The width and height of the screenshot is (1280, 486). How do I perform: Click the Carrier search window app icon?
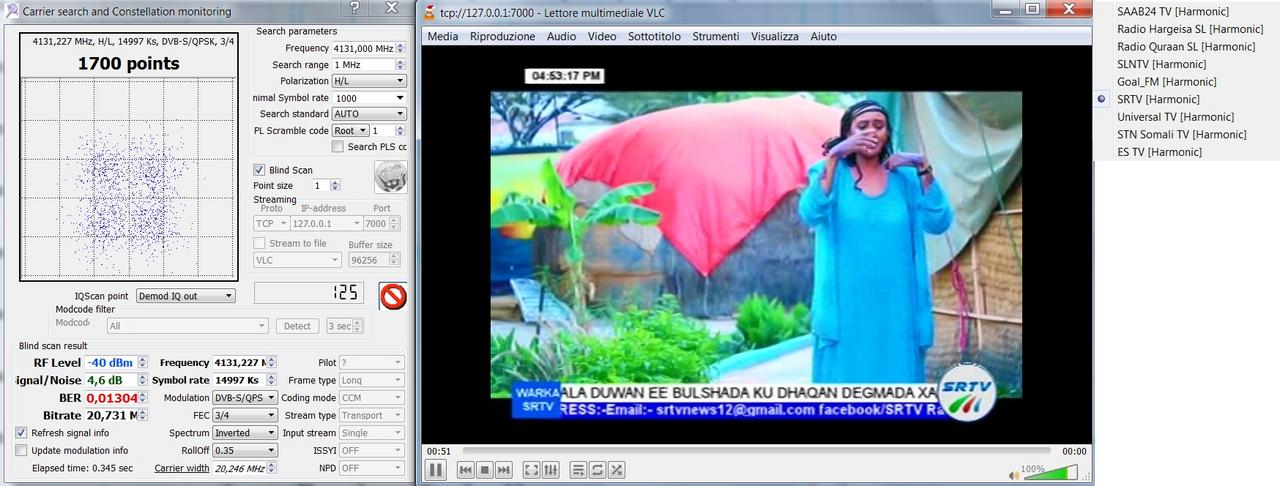[12, 11]
